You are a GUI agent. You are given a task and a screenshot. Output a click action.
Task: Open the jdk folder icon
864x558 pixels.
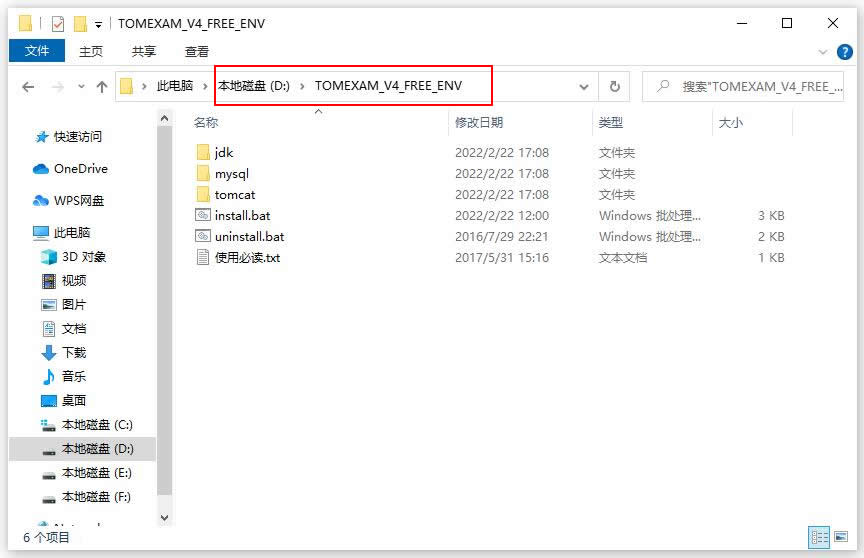tap(203, 153)
